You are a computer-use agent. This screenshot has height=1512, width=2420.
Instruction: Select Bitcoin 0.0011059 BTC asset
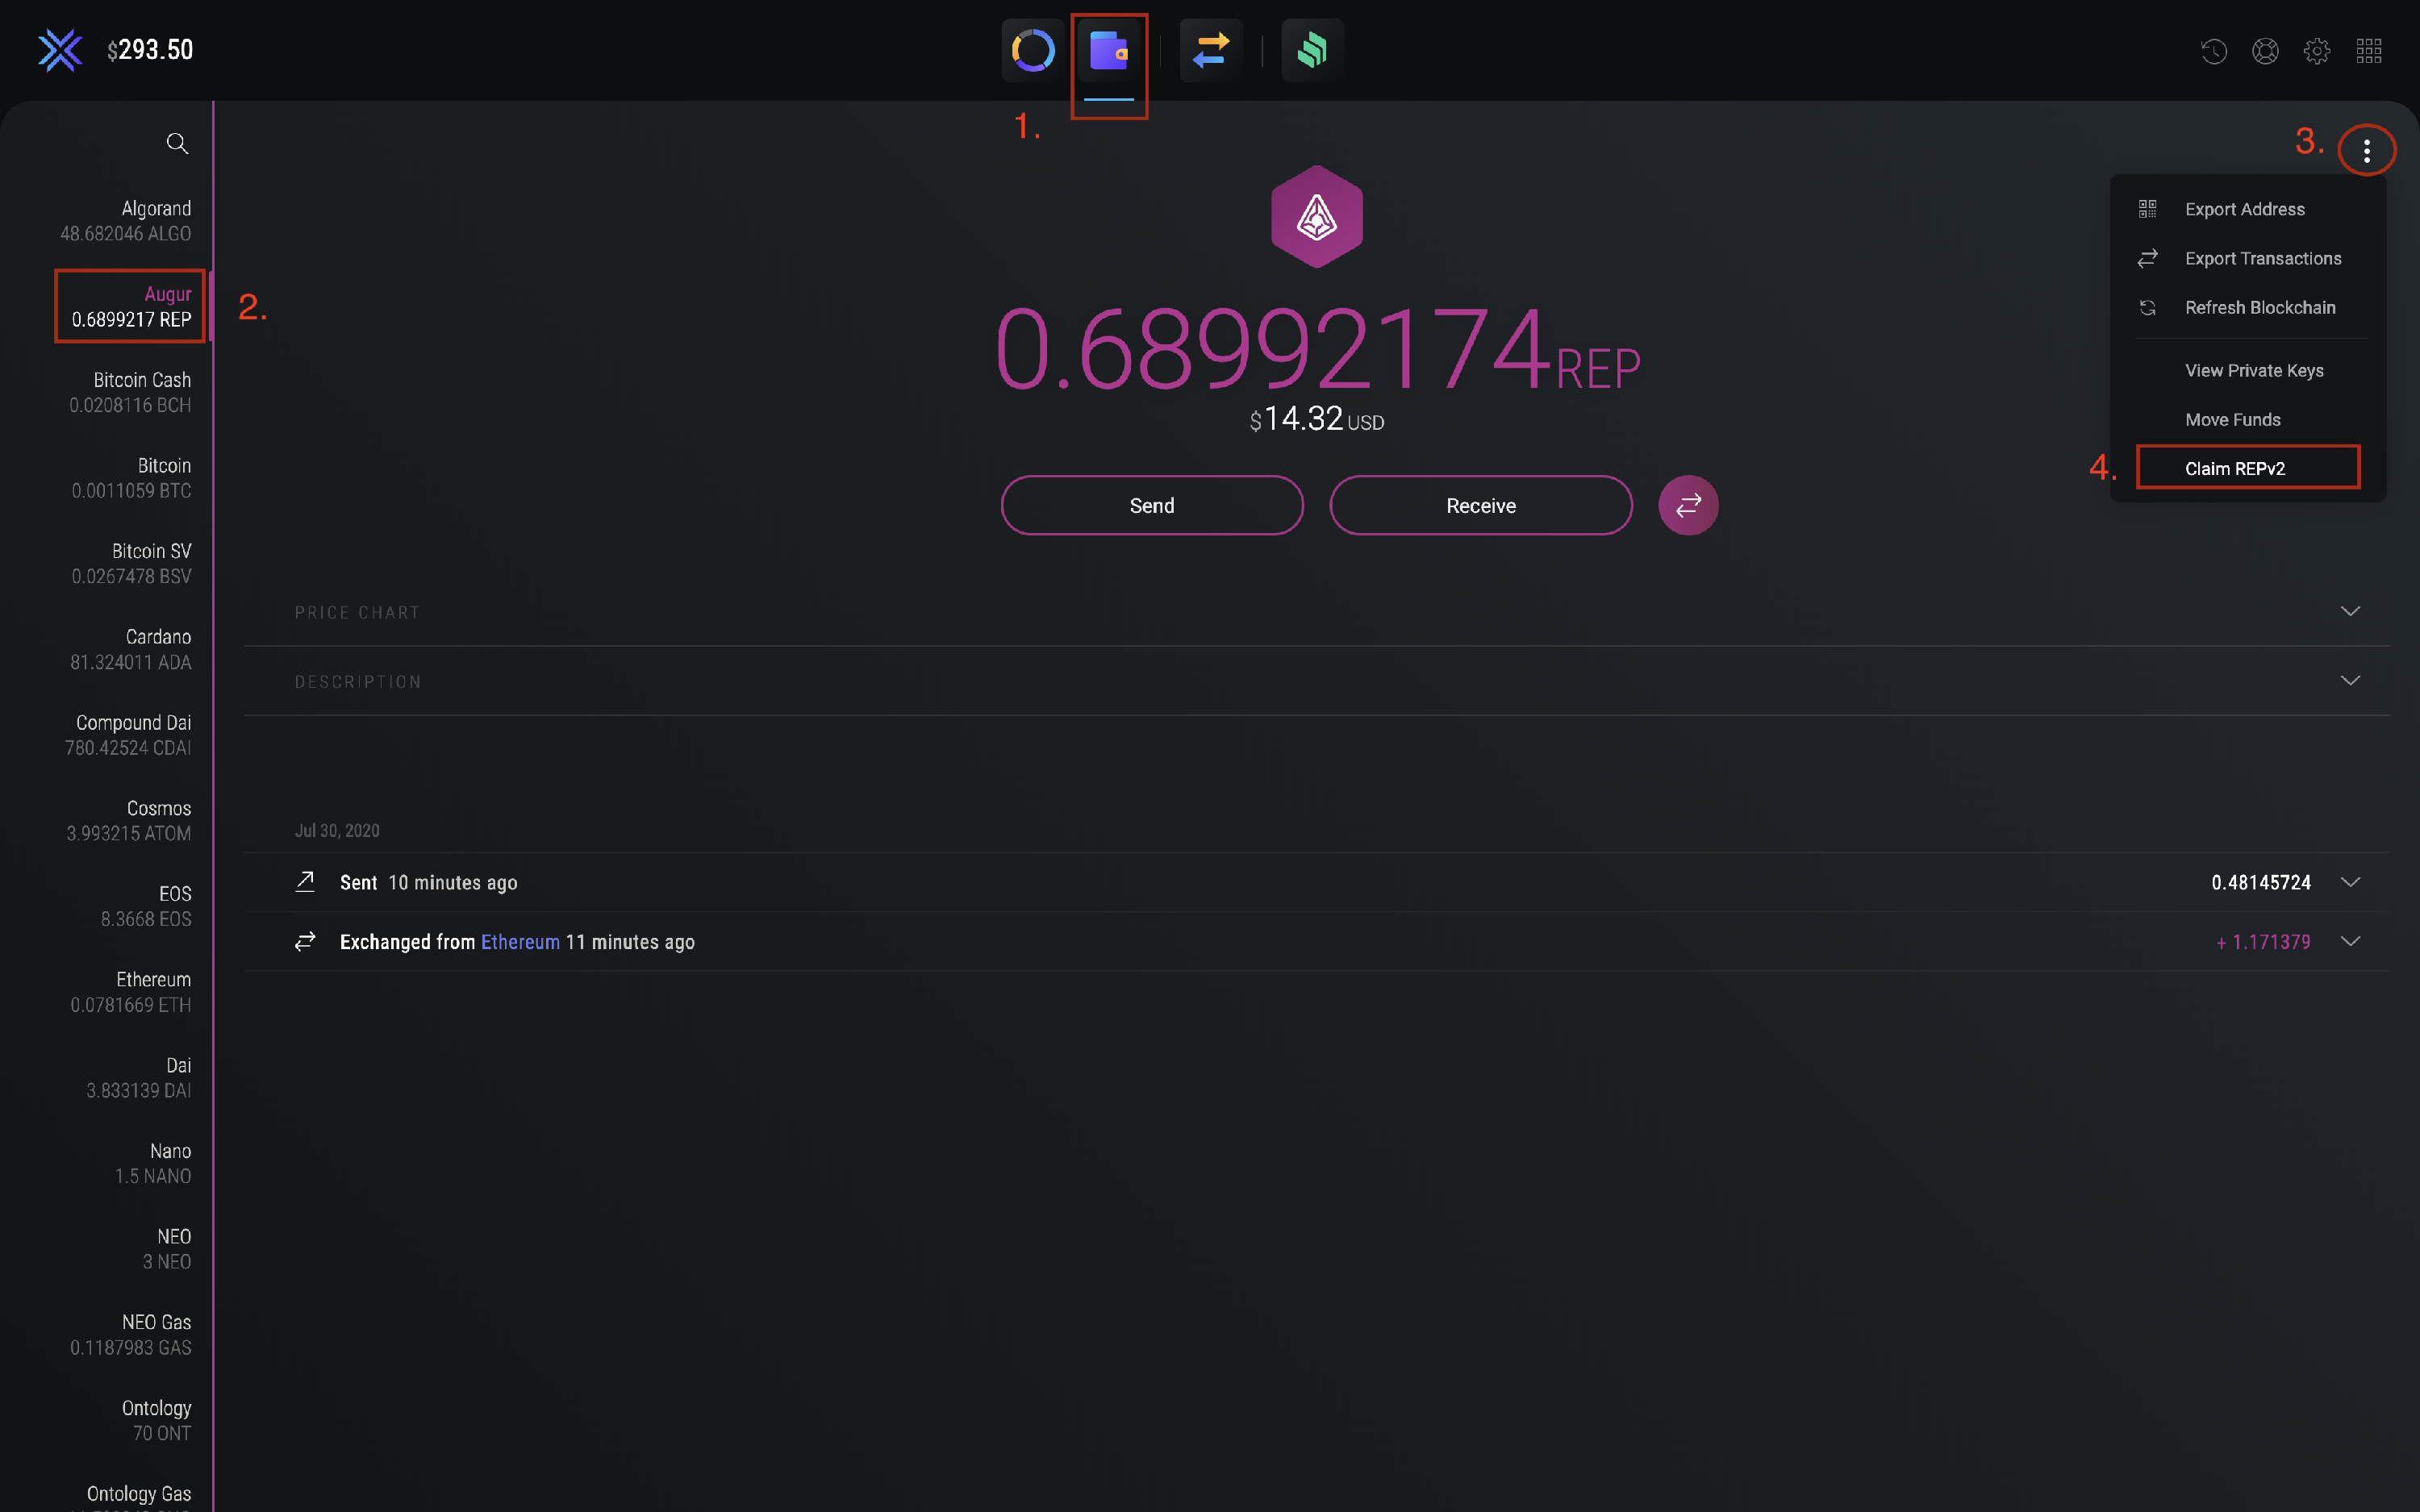130,478
